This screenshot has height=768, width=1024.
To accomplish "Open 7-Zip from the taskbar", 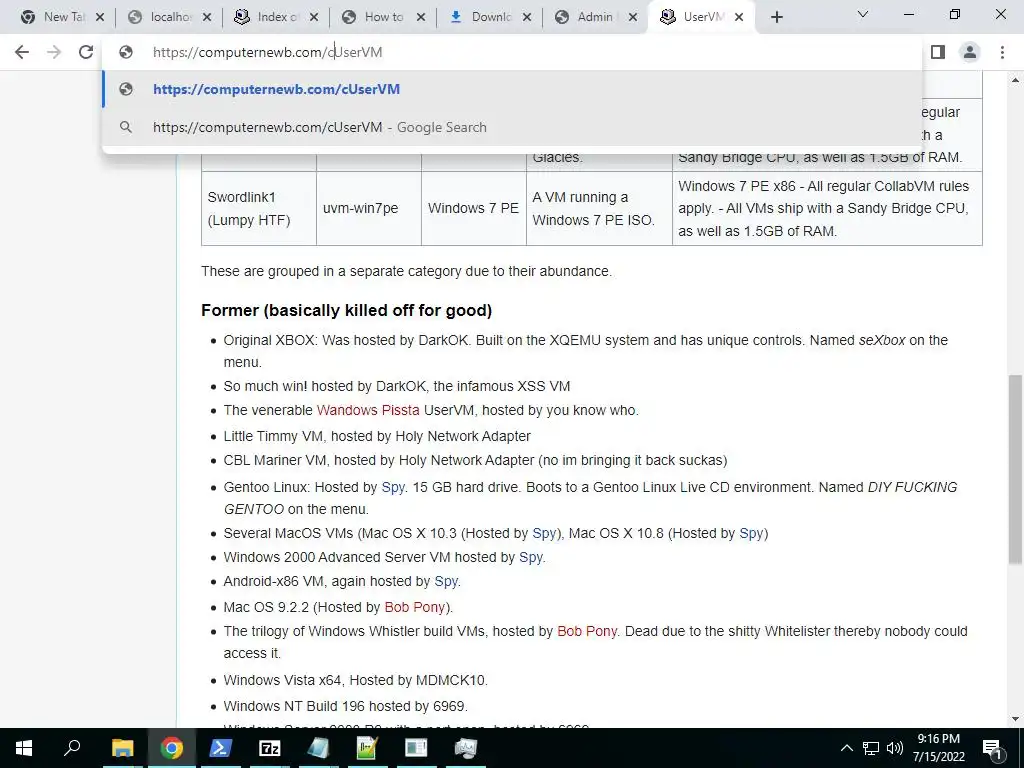I will coord(269,748).
